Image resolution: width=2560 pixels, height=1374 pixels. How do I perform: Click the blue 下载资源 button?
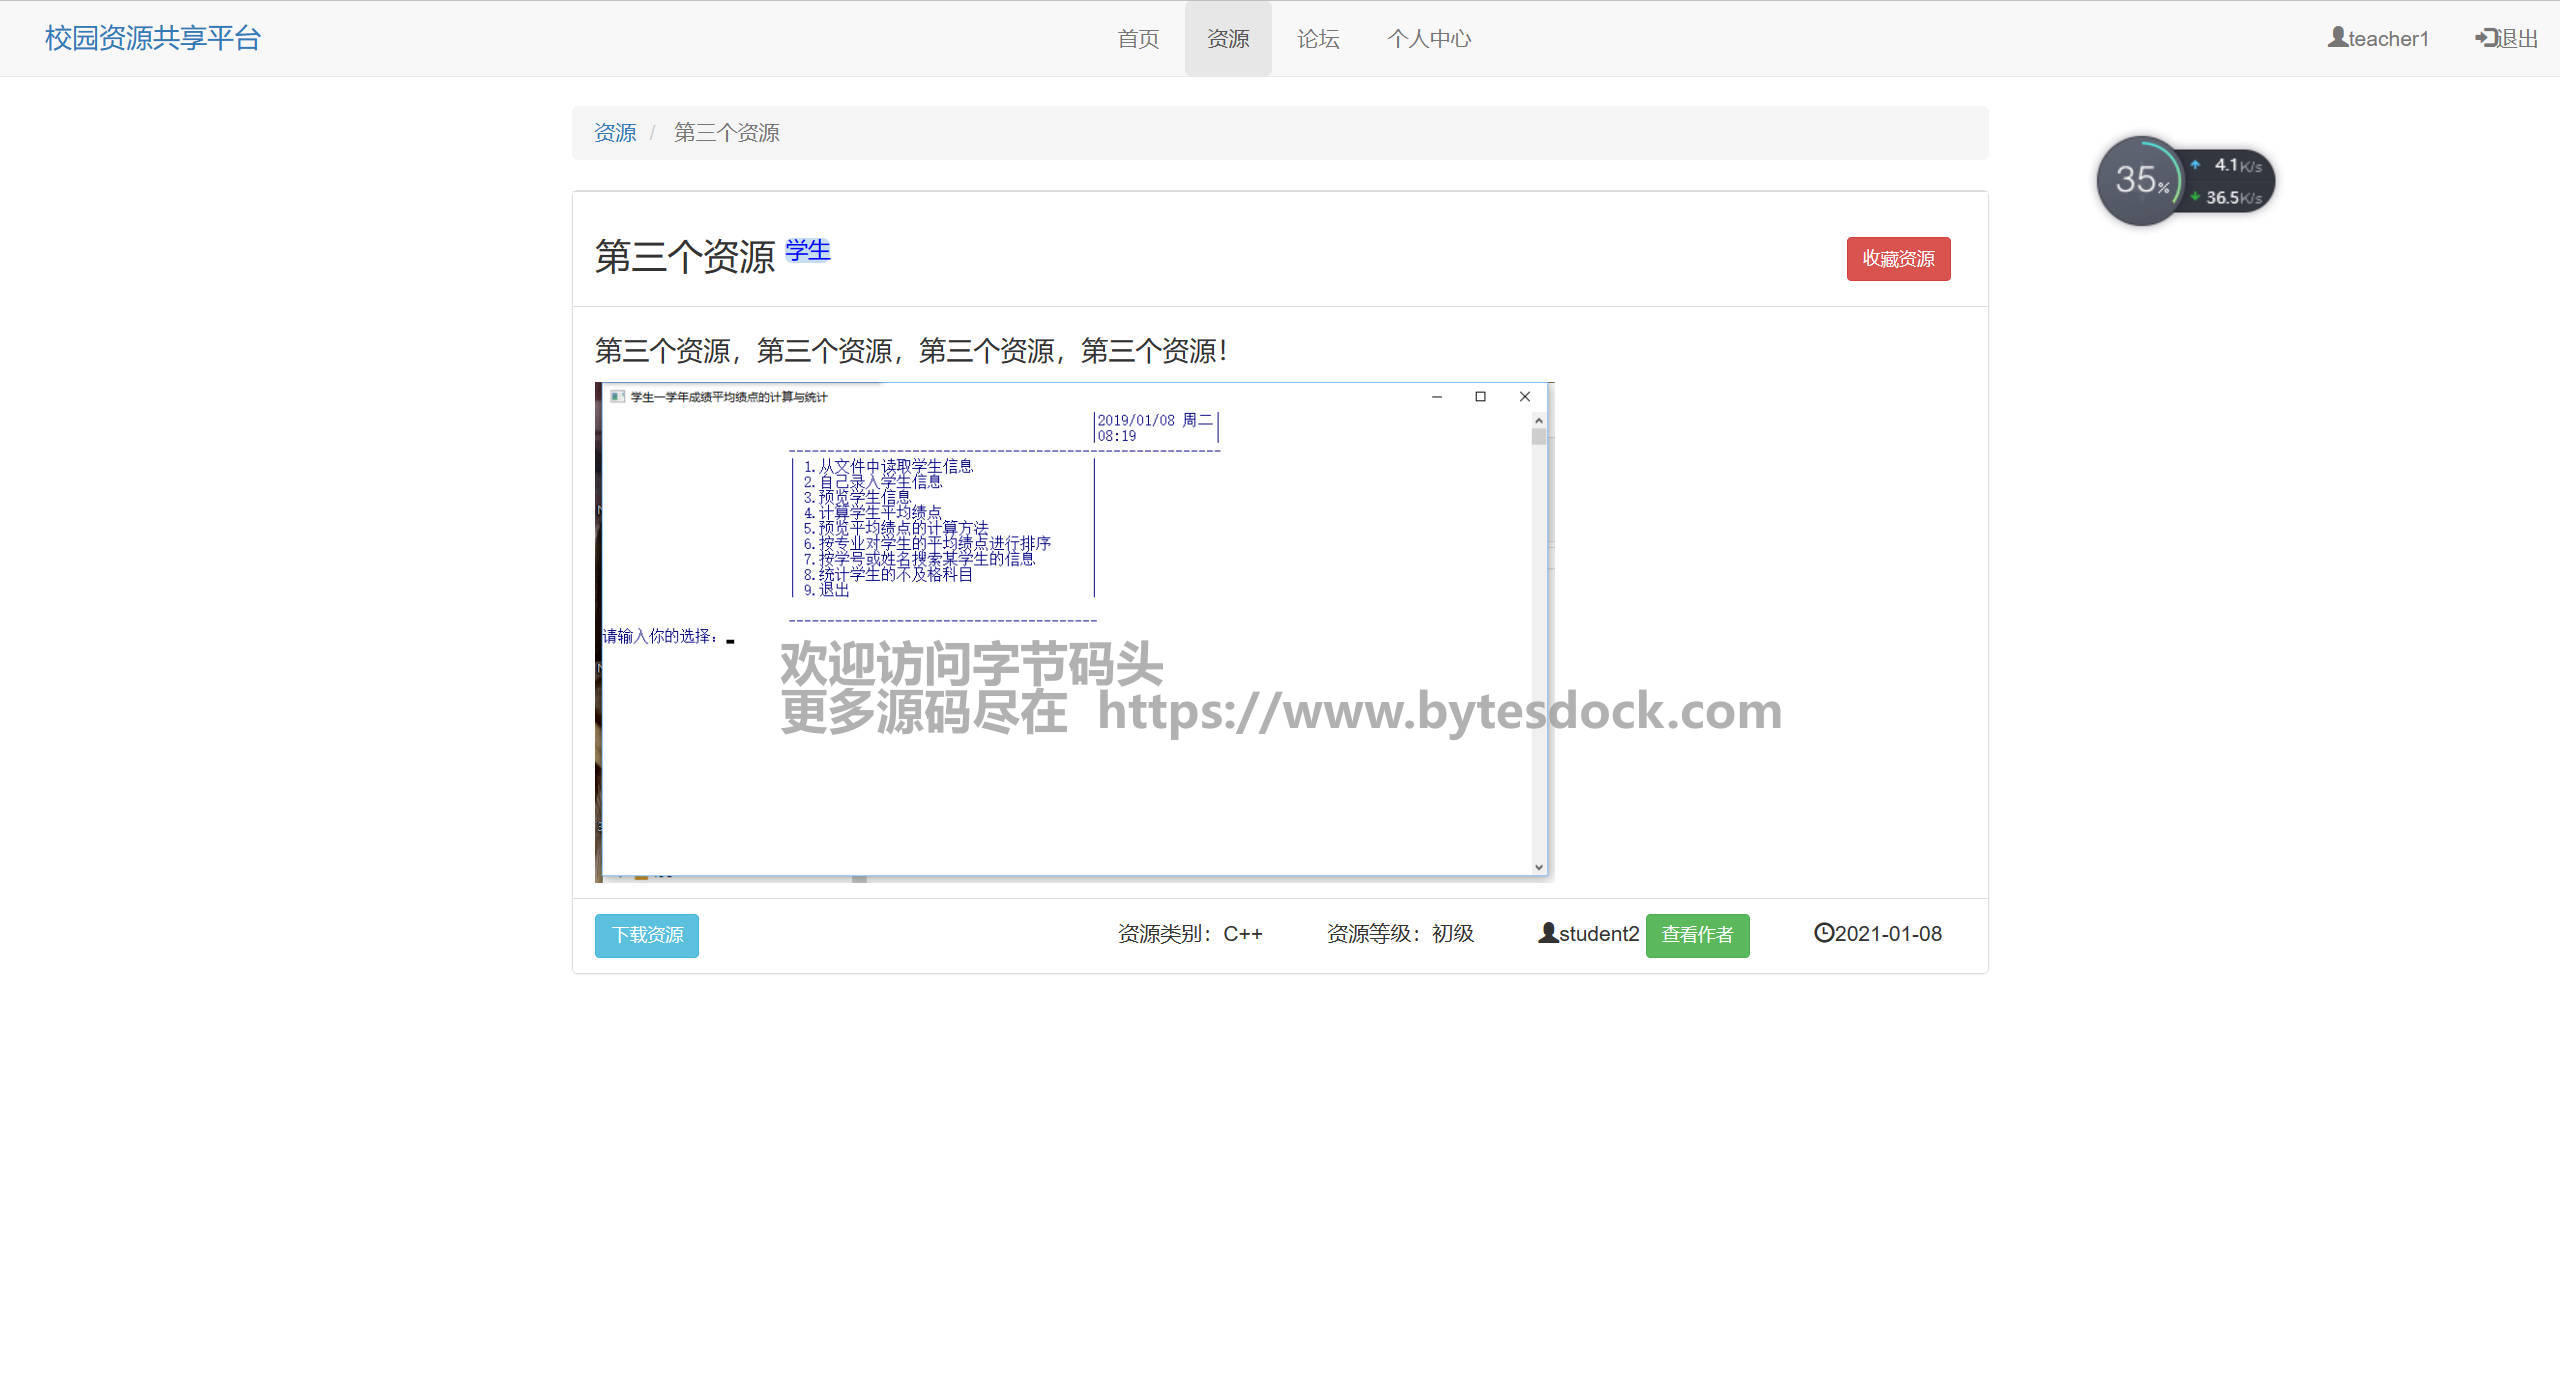pyautogui.click(x=646, y=935)
